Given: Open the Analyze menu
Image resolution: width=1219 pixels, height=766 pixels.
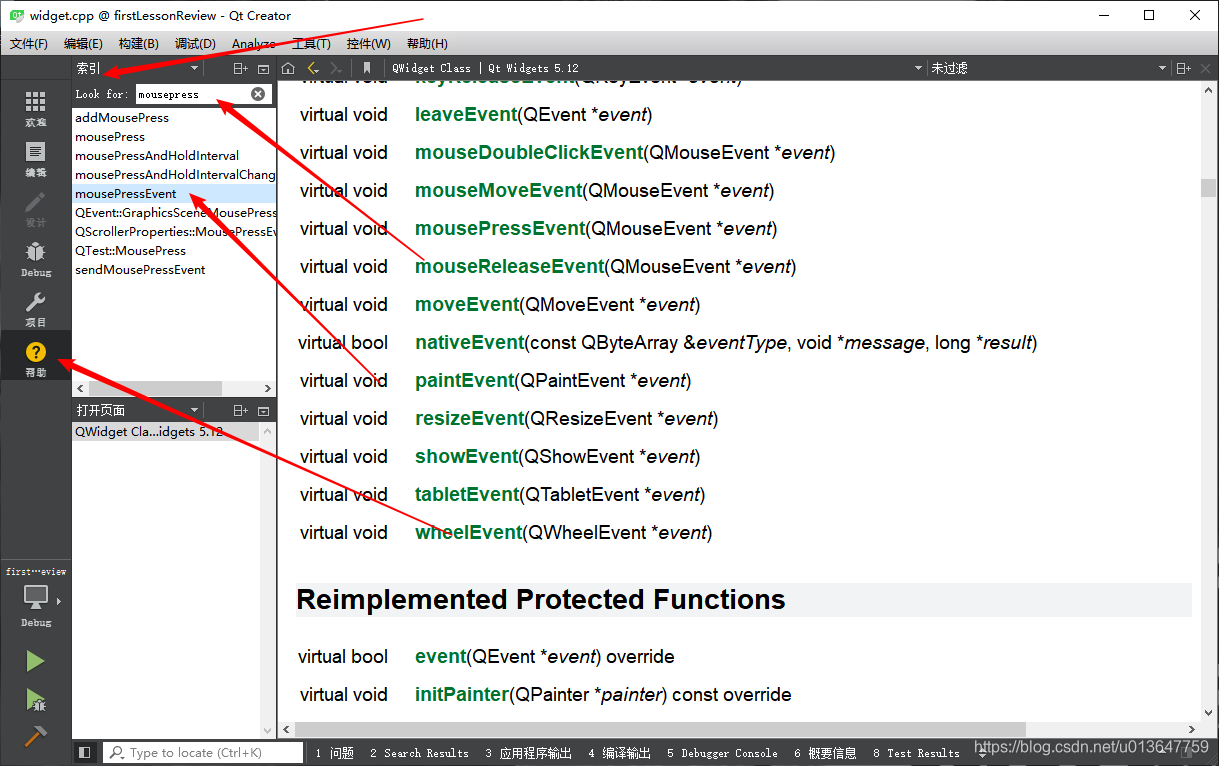Looking at the screenshot, I should coord(254,43).
